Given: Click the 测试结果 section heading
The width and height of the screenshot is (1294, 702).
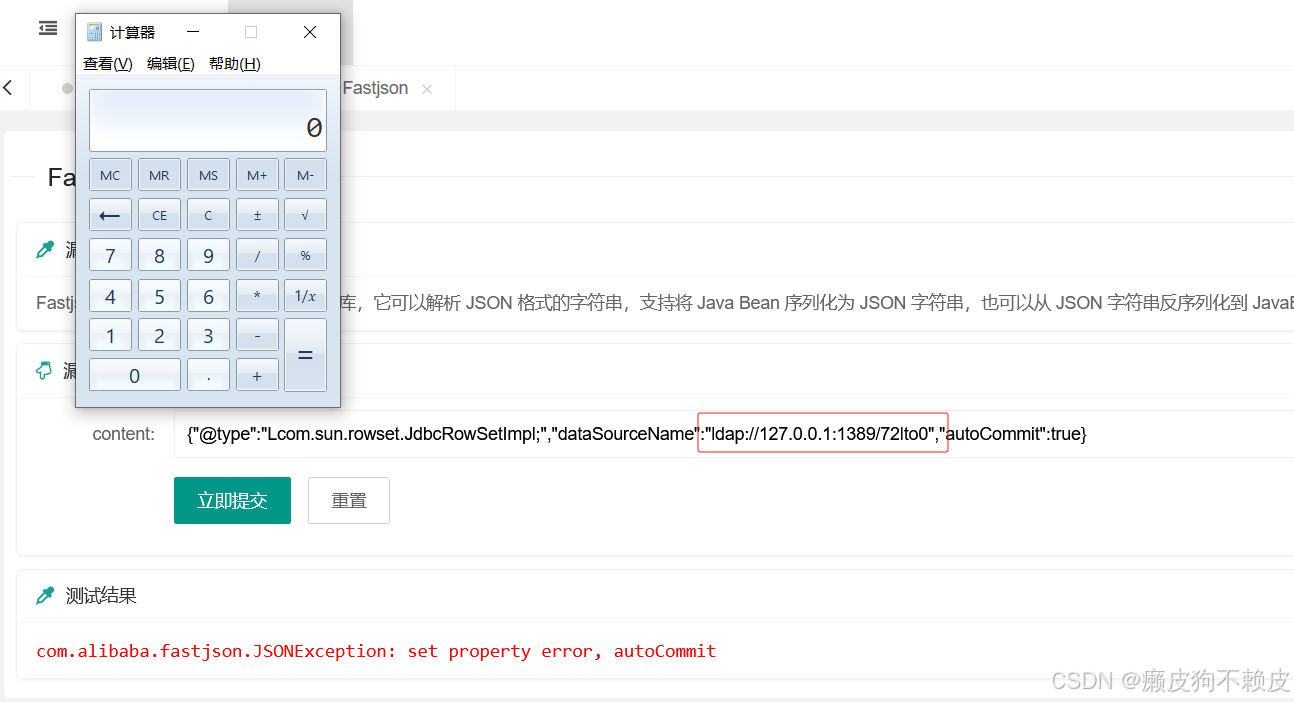Looking at the screenshot, I should (x=101, y=596).
